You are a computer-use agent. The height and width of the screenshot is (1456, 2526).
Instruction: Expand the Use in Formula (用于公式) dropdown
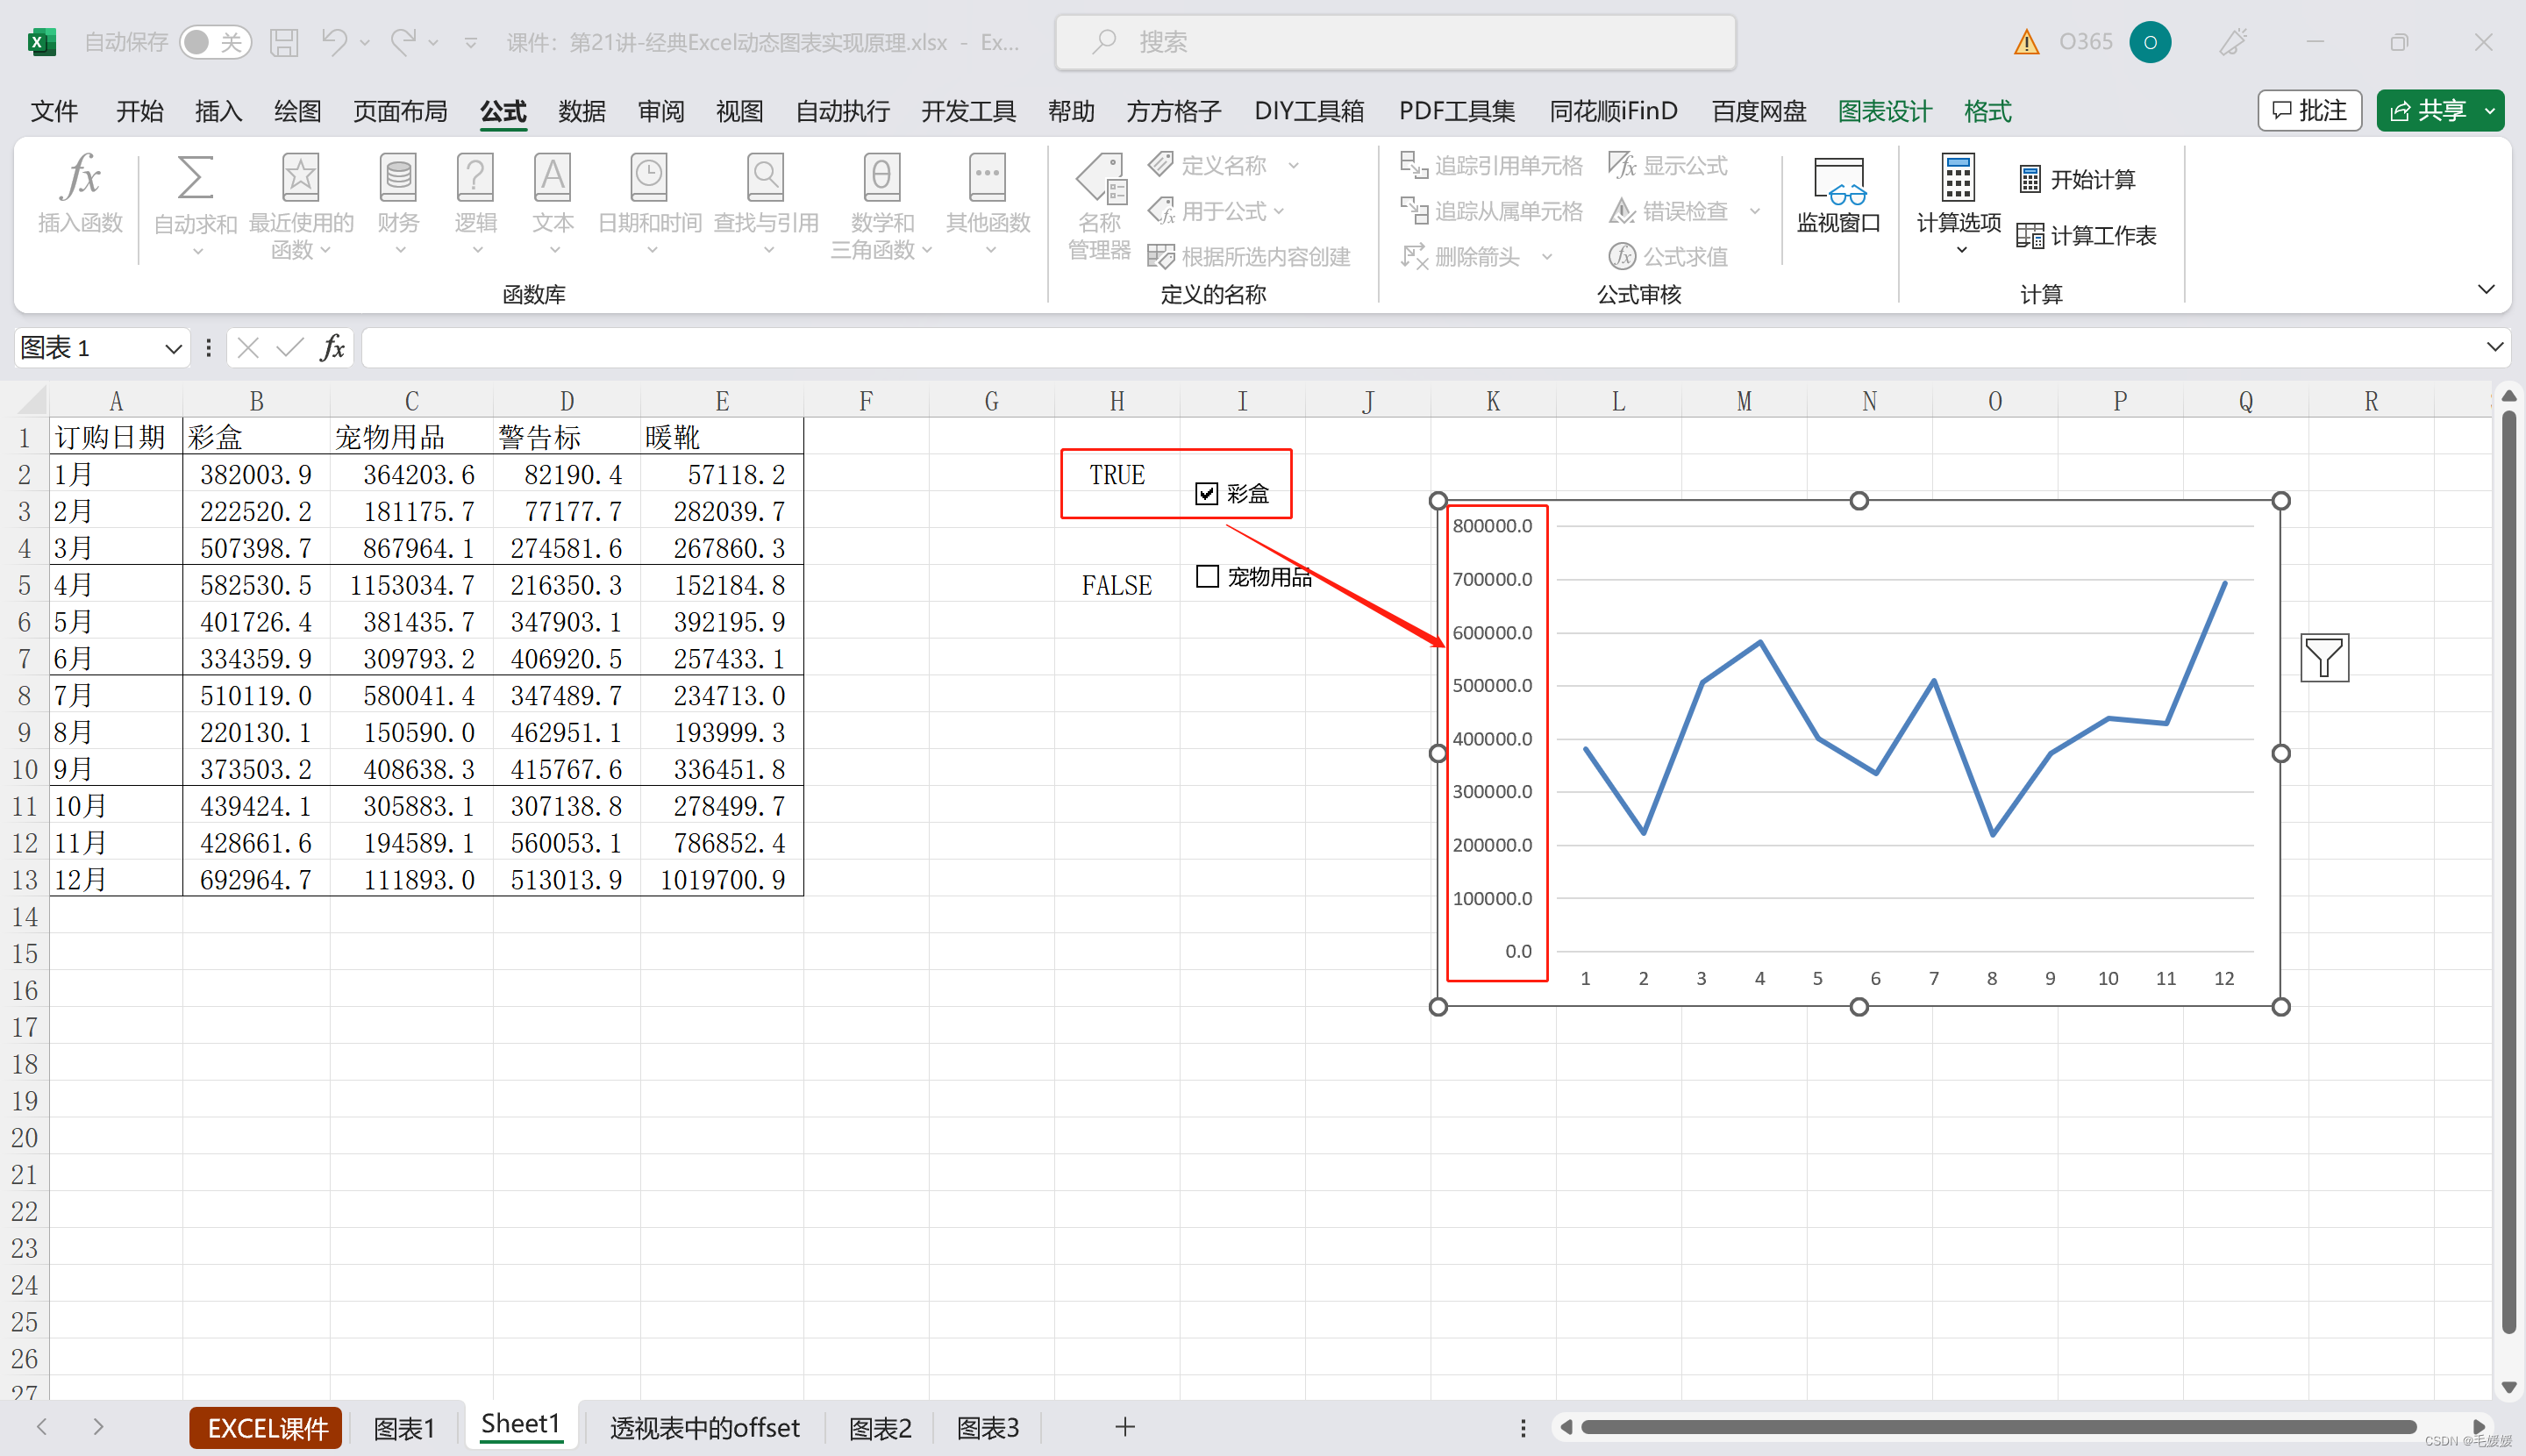tap(1280, 211)
